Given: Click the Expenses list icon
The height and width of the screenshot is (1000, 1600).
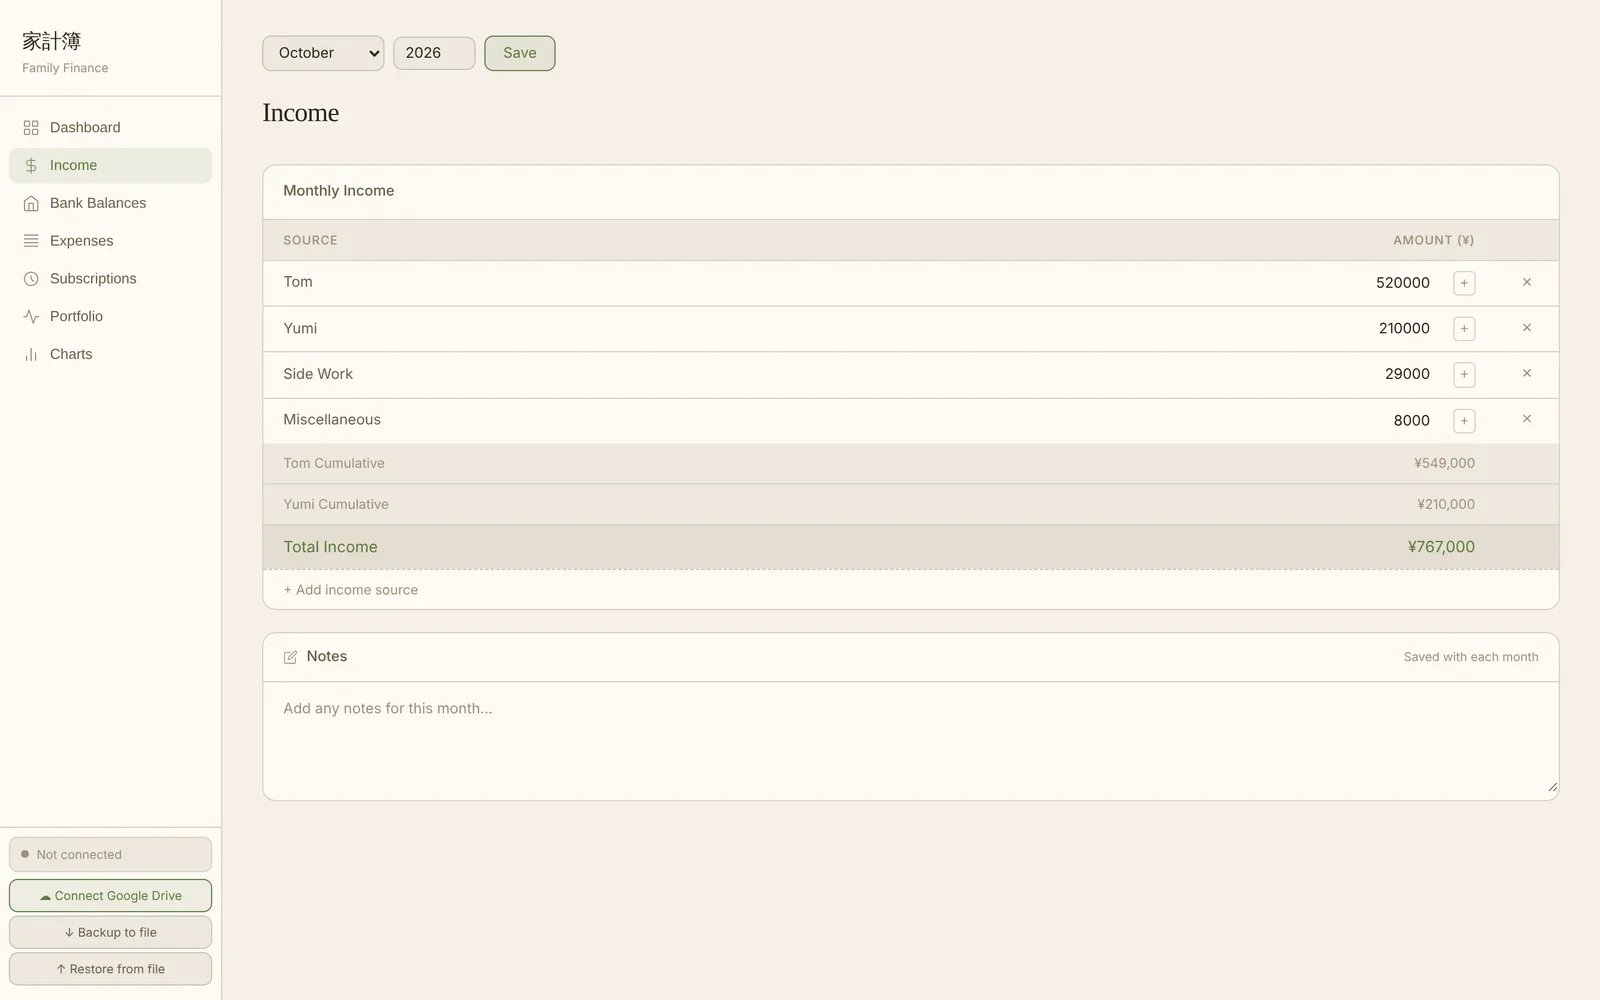Looking at the screenshot, I should pyautogui.click(x=31, y=241).
